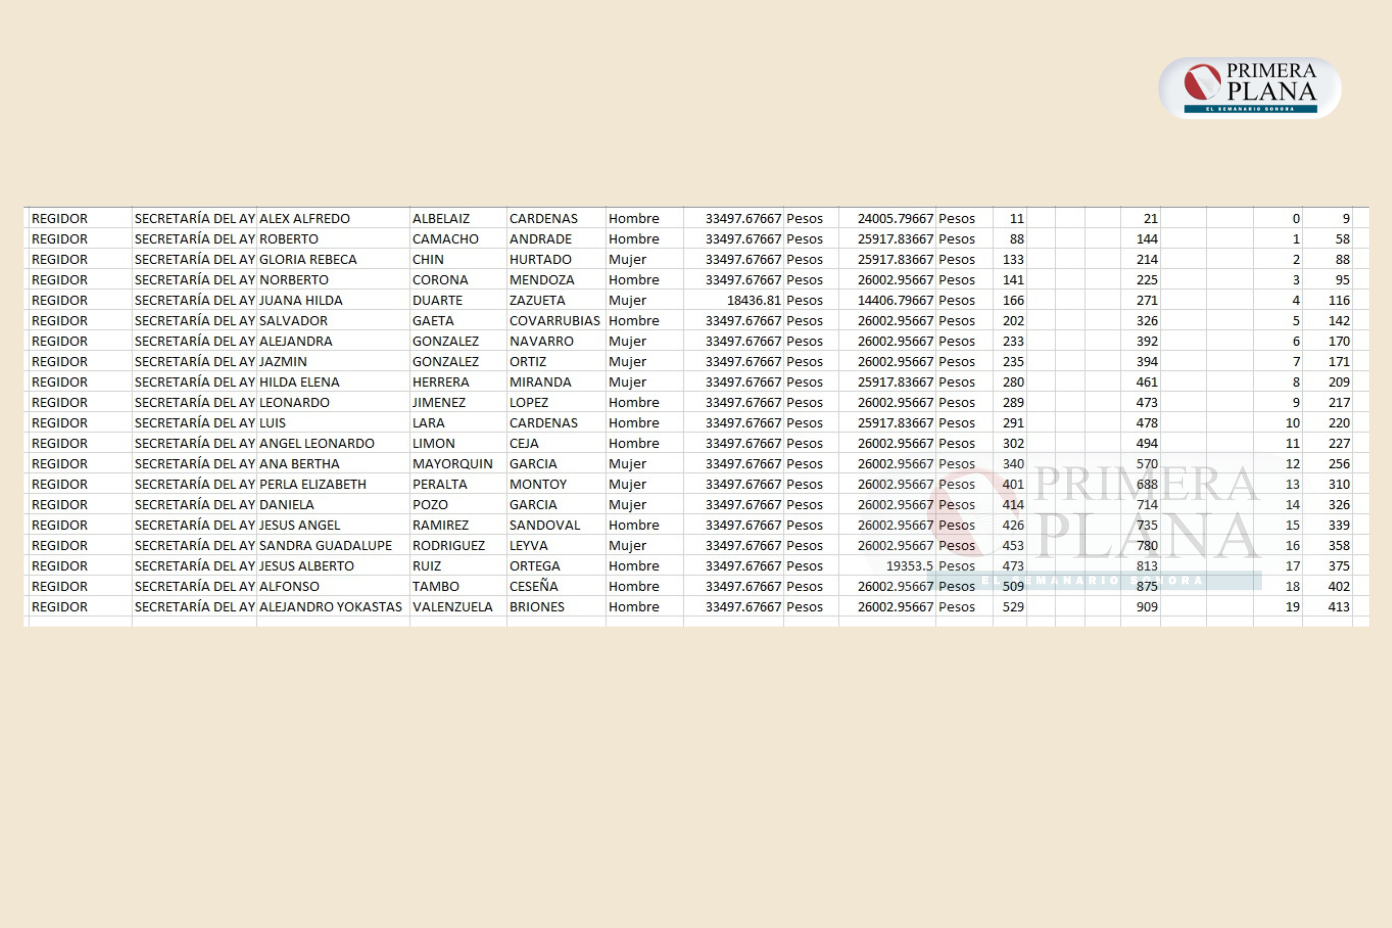This screenshot has width=1392, height=928.
Task: Click the 18436.81 salary cell
Action: (x=753, y=300)
